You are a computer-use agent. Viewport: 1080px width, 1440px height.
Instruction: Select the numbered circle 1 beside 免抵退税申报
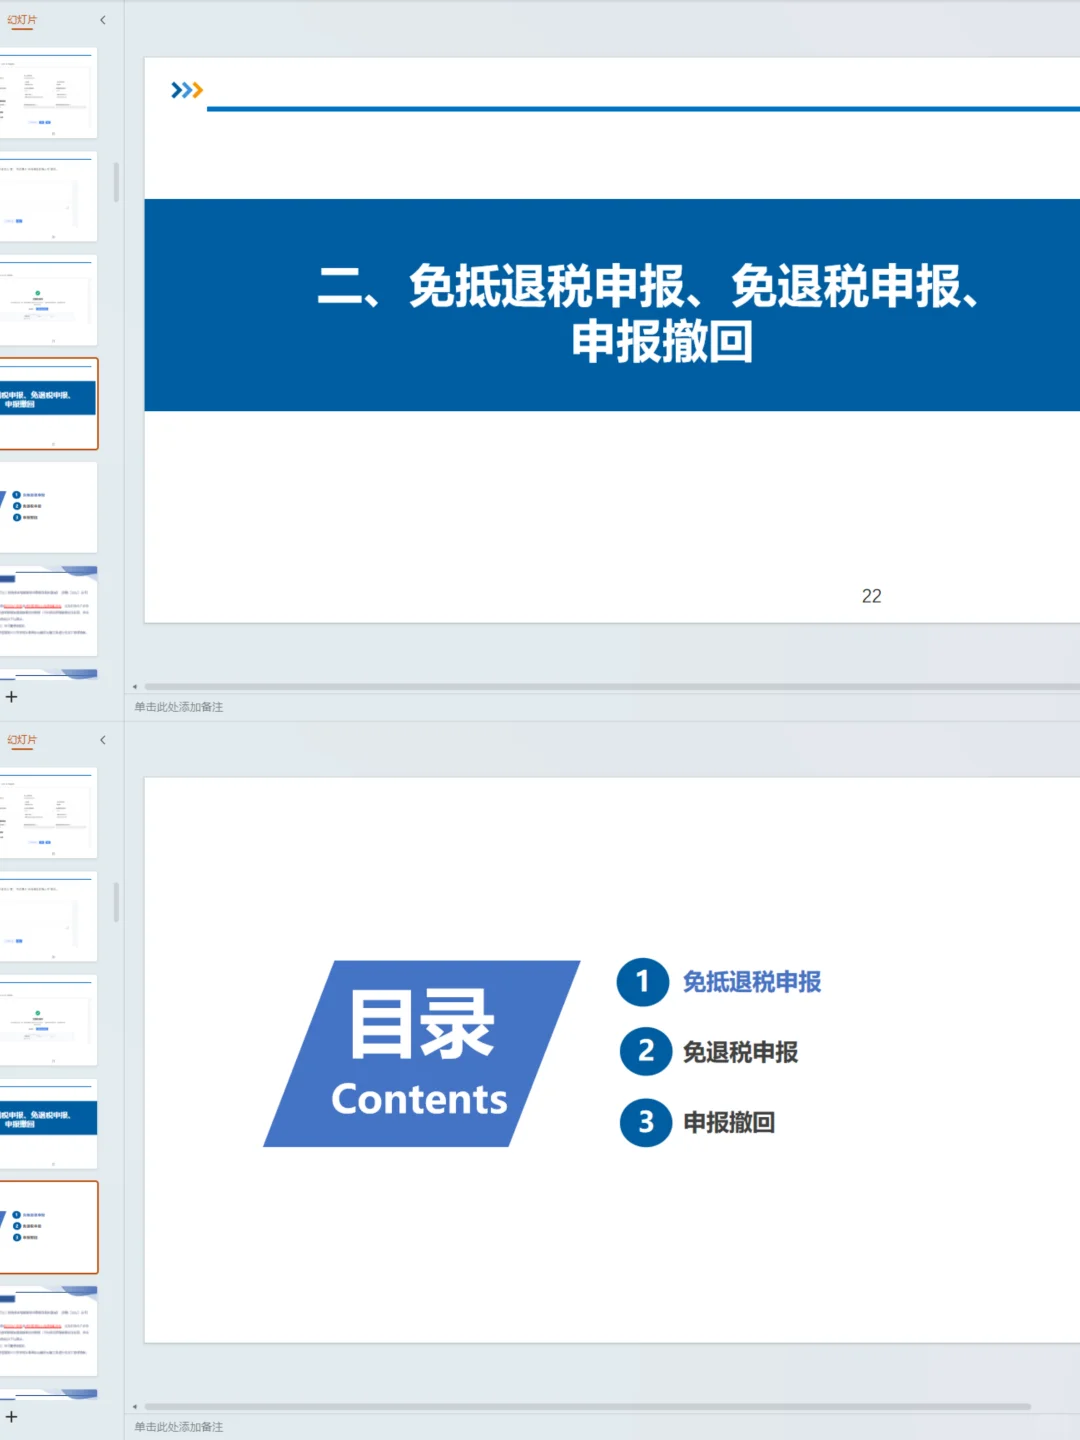[643, 983]
